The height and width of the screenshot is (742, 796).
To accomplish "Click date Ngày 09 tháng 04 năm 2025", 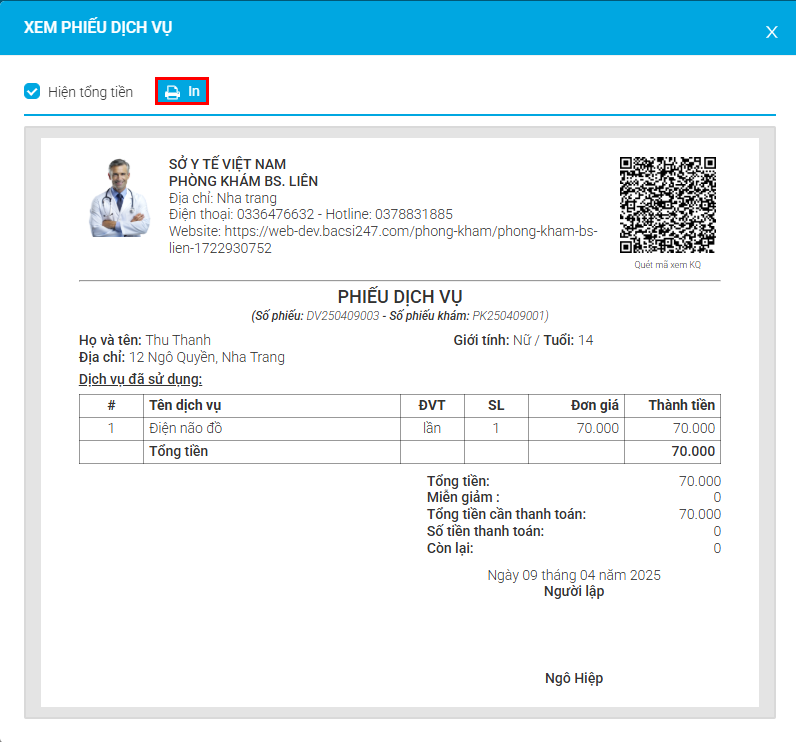I will 574,575.
